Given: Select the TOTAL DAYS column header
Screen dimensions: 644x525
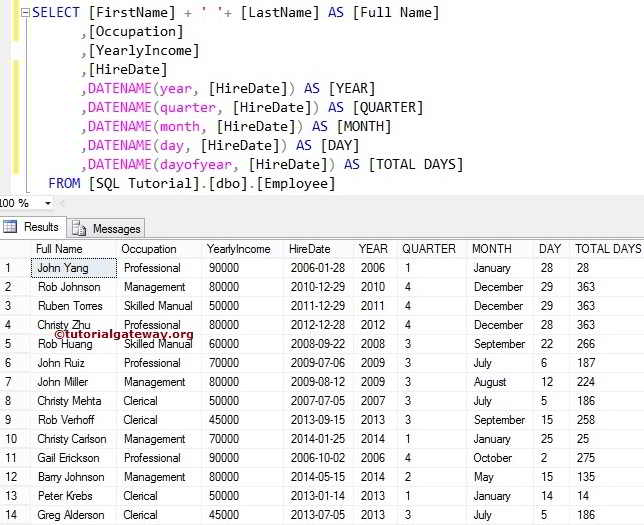Looking at the screenshot, I should [608, 249].
